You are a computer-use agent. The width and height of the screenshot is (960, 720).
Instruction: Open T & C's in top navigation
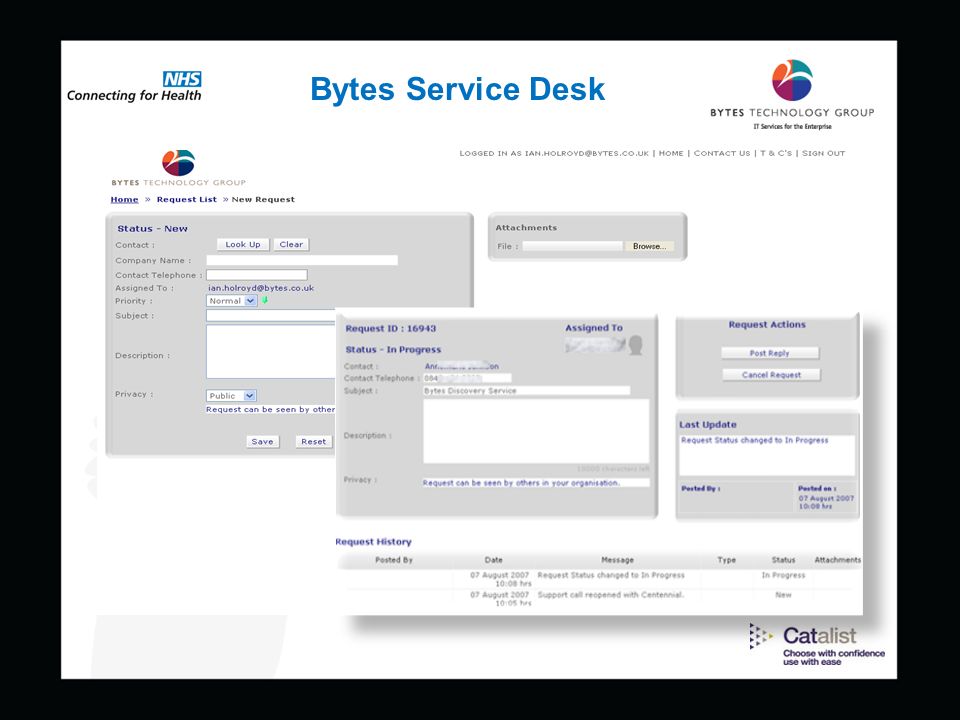[x=776, y=153]
